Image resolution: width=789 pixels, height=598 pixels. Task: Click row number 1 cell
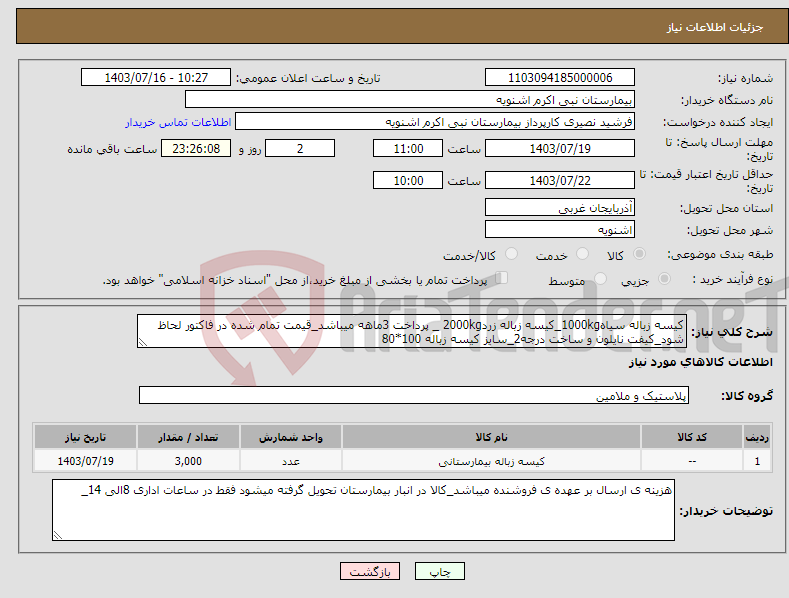click(757, 461)
